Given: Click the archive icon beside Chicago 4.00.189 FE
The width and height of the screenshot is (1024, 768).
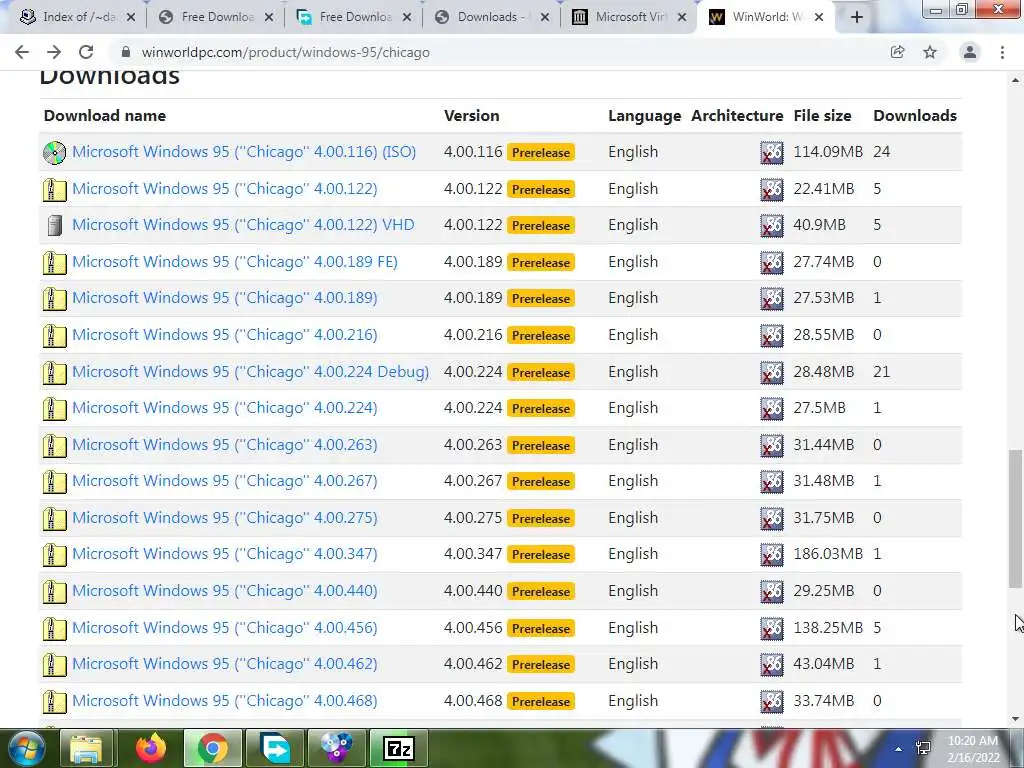Looking at the screenshot, I should coord(54,263).
